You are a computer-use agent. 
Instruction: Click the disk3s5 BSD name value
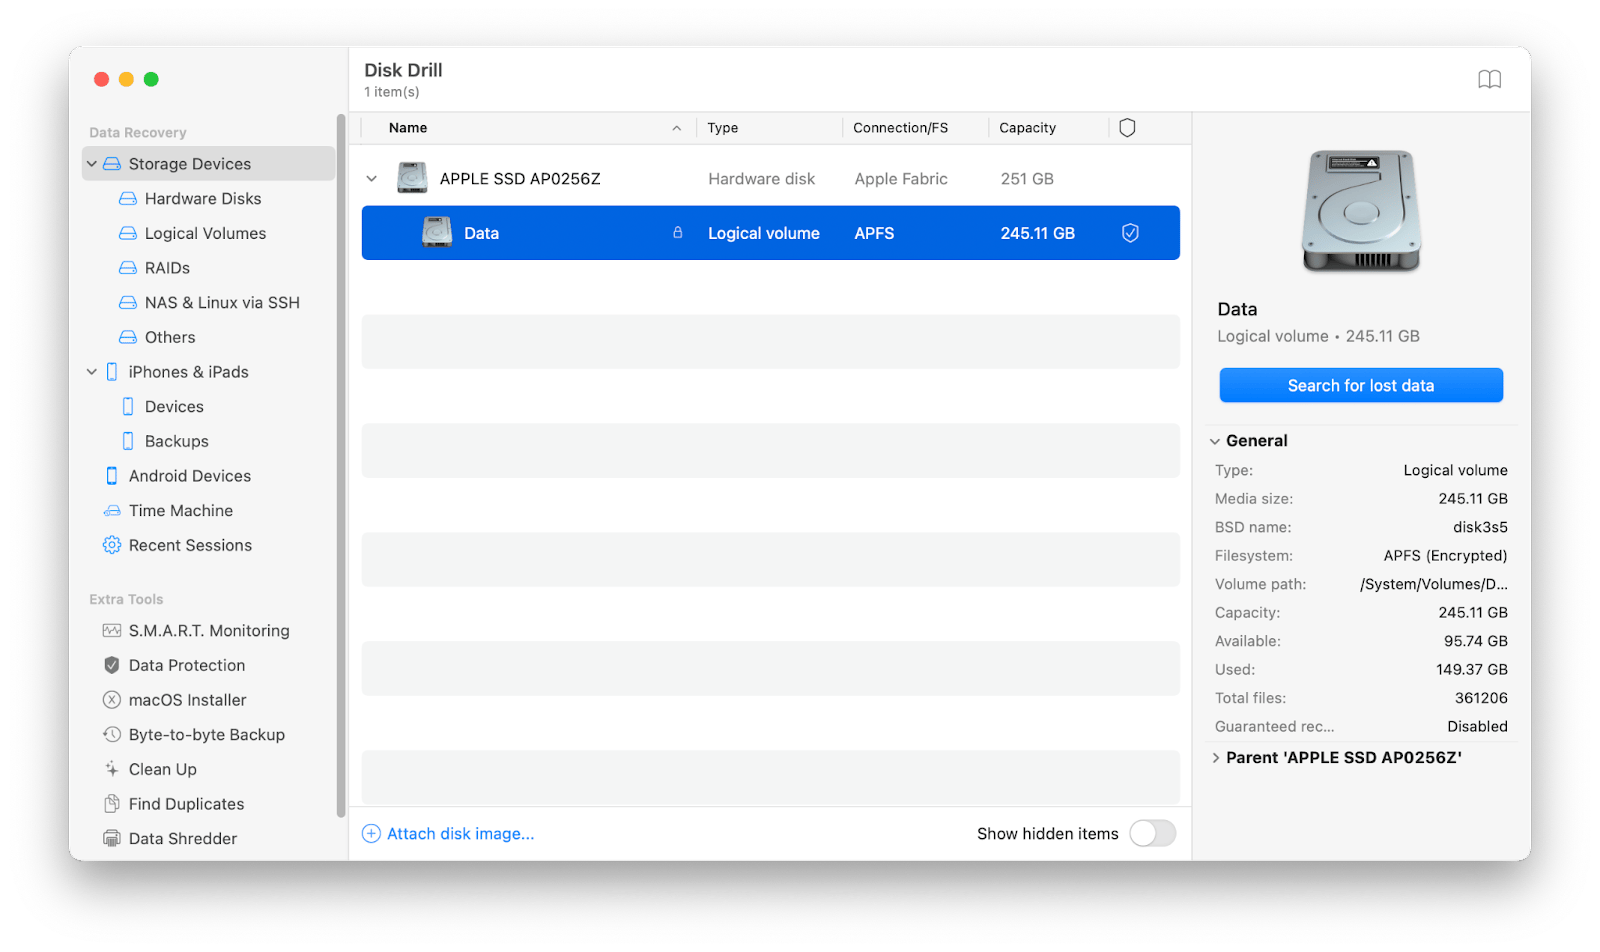[x=1480, y=527]
